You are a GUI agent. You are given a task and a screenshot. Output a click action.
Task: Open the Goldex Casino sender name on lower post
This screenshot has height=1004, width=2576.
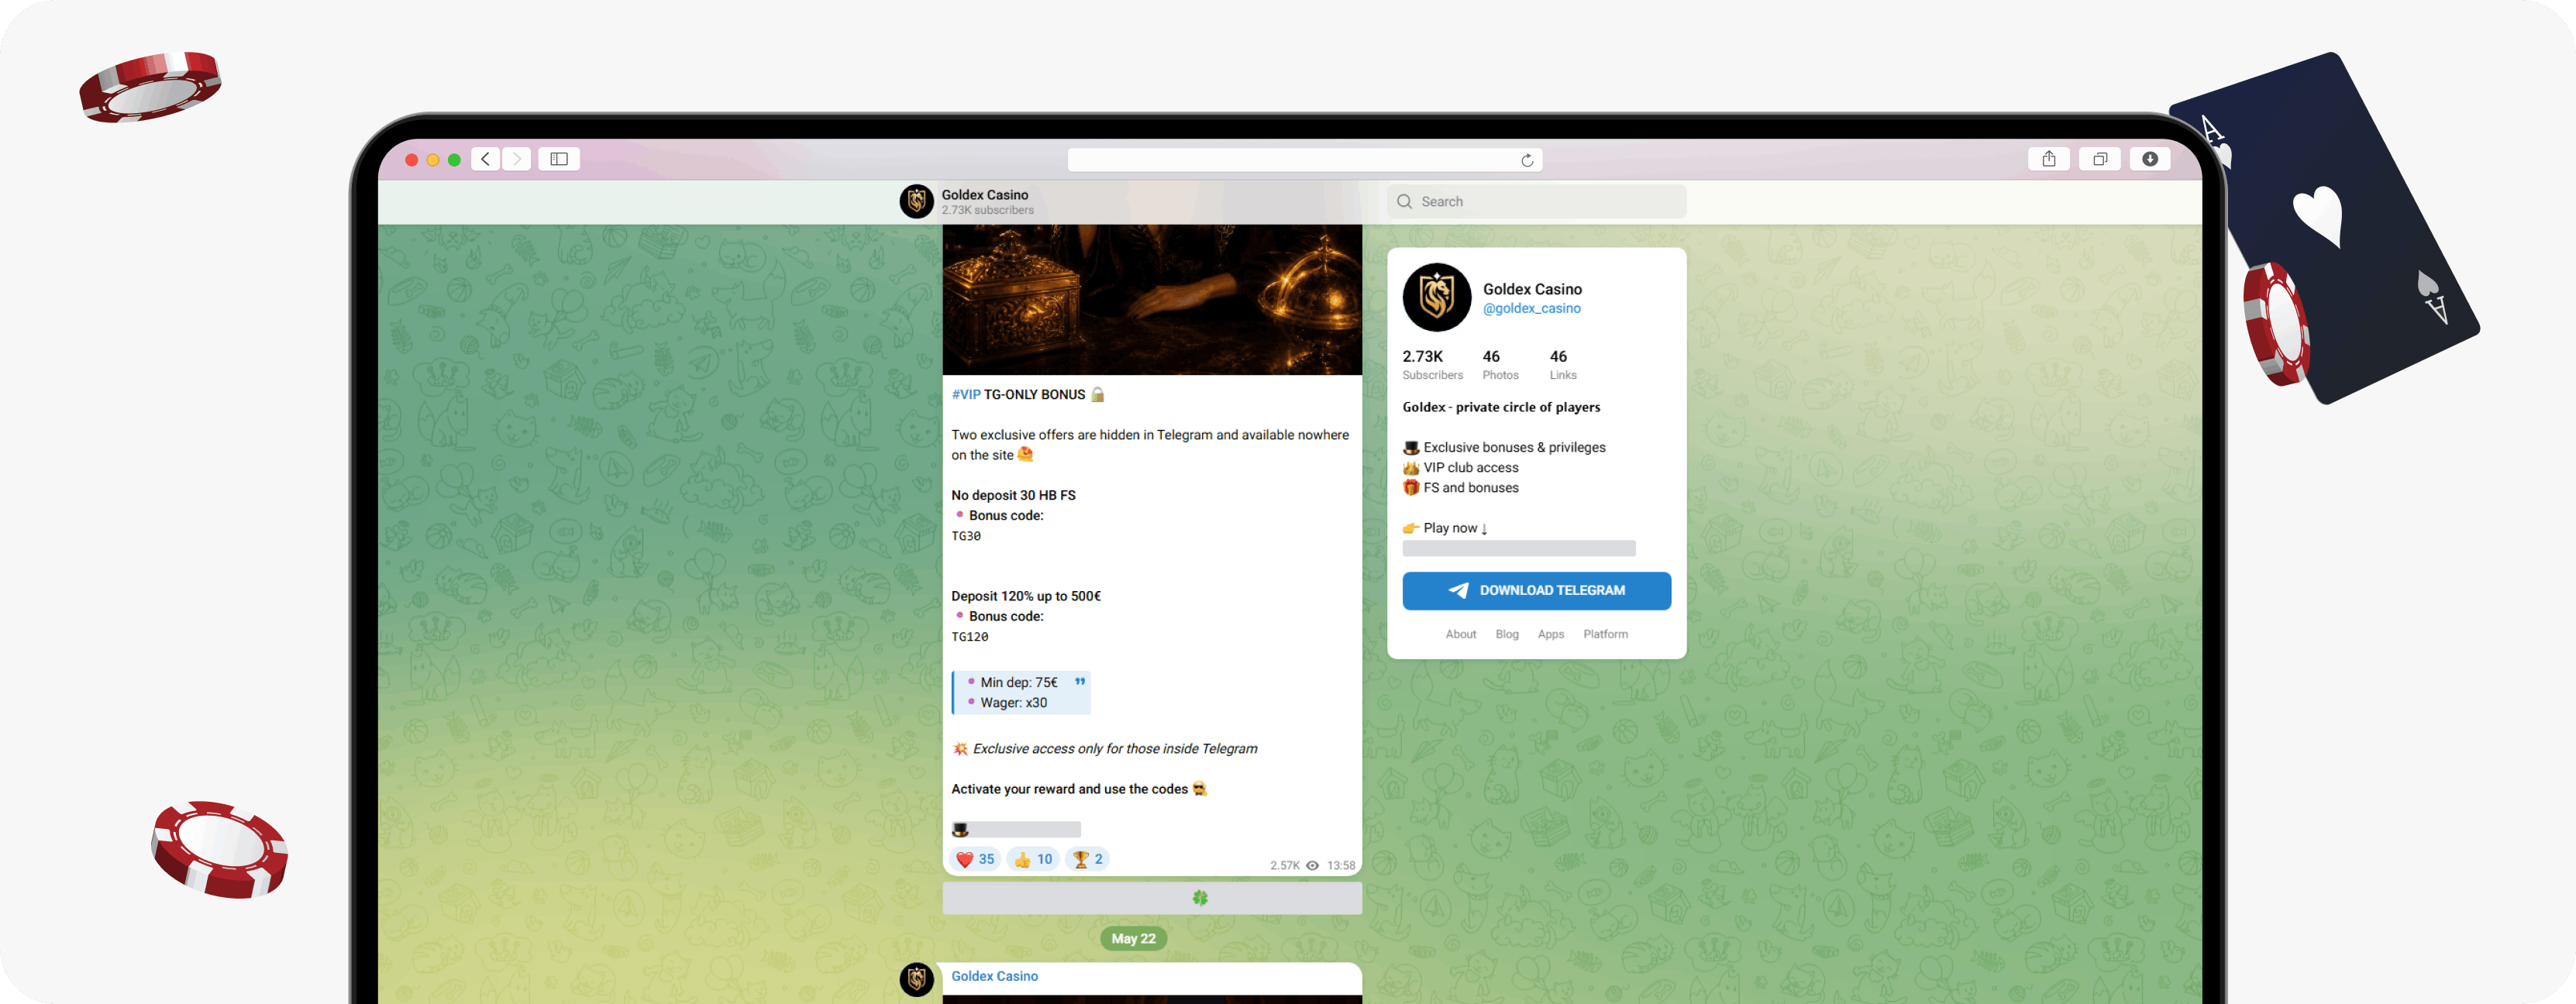click(x=994, y=976)
